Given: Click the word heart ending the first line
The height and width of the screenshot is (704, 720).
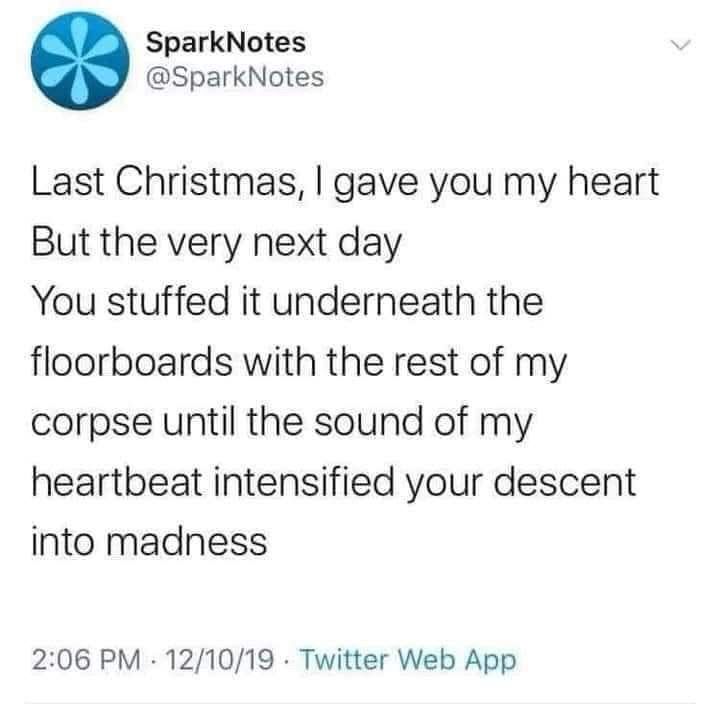Looking at the screenshot, I should (x=613, y=180).
